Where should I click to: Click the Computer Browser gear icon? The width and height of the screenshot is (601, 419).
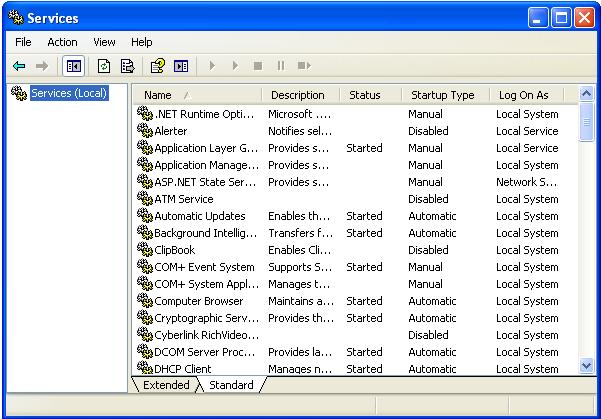pyautogui.click(x=145, y=301)
